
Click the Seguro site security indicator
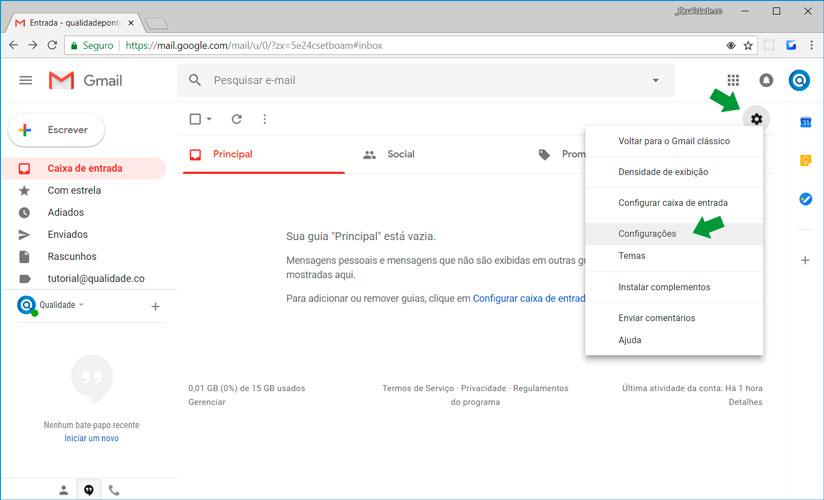click(92, 46)
